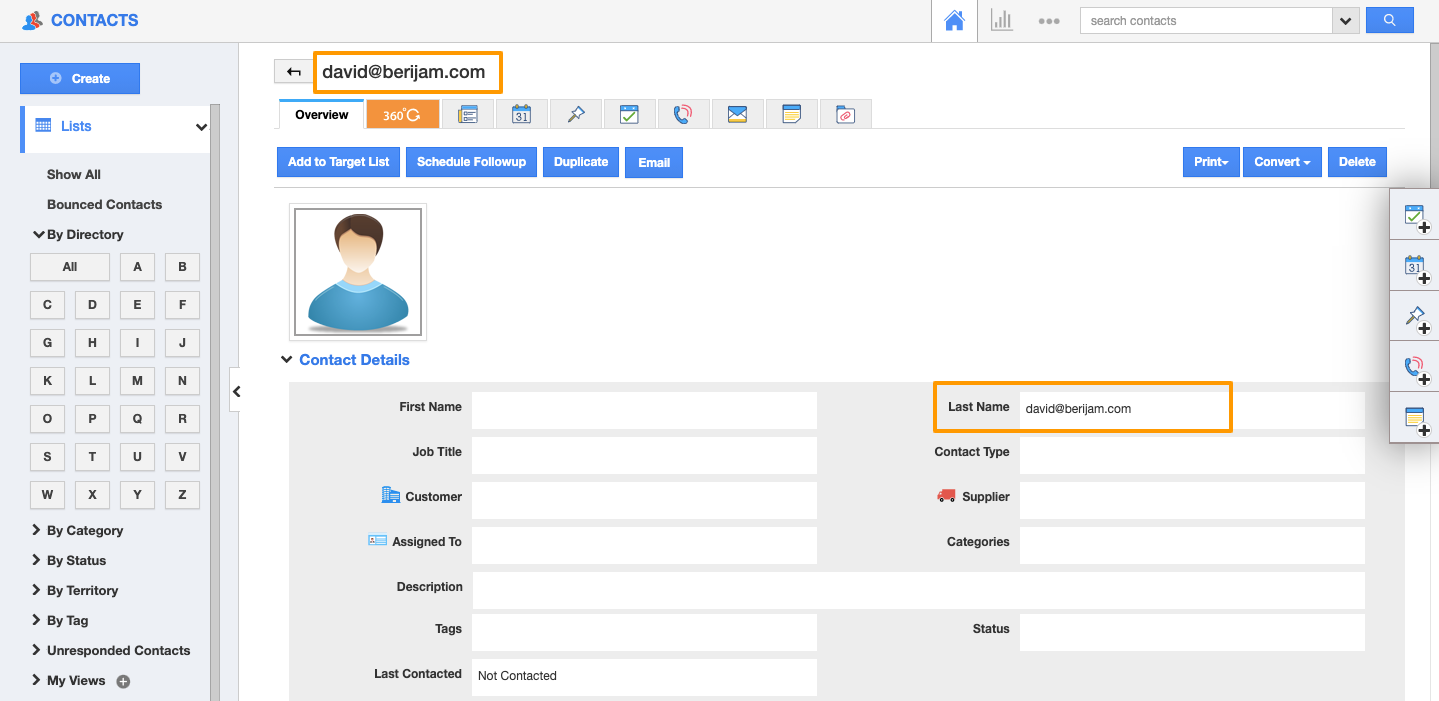Click the Schedule Followup button

coord(471,162)
